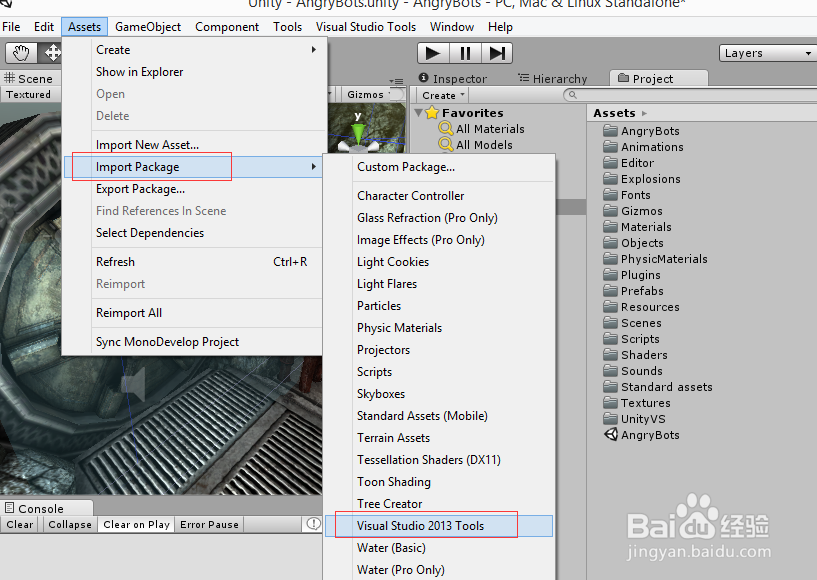Open the Explosions folder
817x580 pixels.
click(642, 179)
